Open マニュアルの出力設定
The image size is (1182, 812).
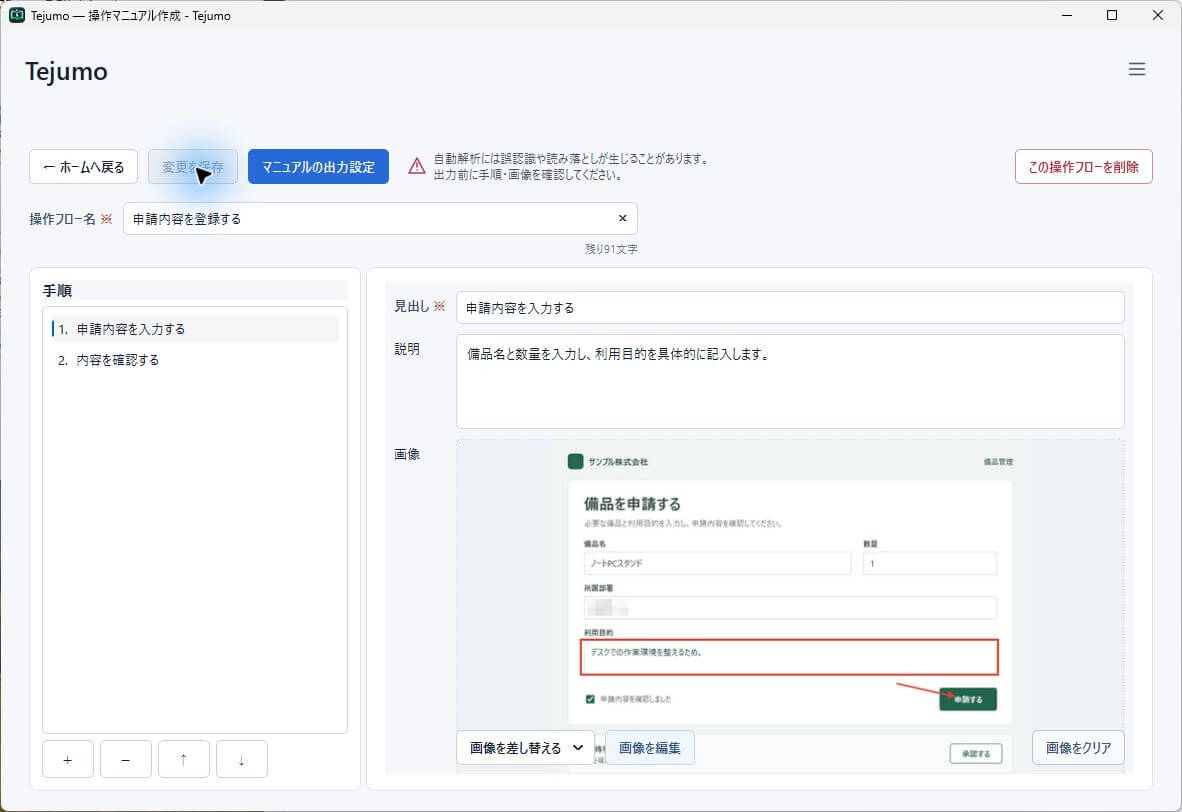318,167
